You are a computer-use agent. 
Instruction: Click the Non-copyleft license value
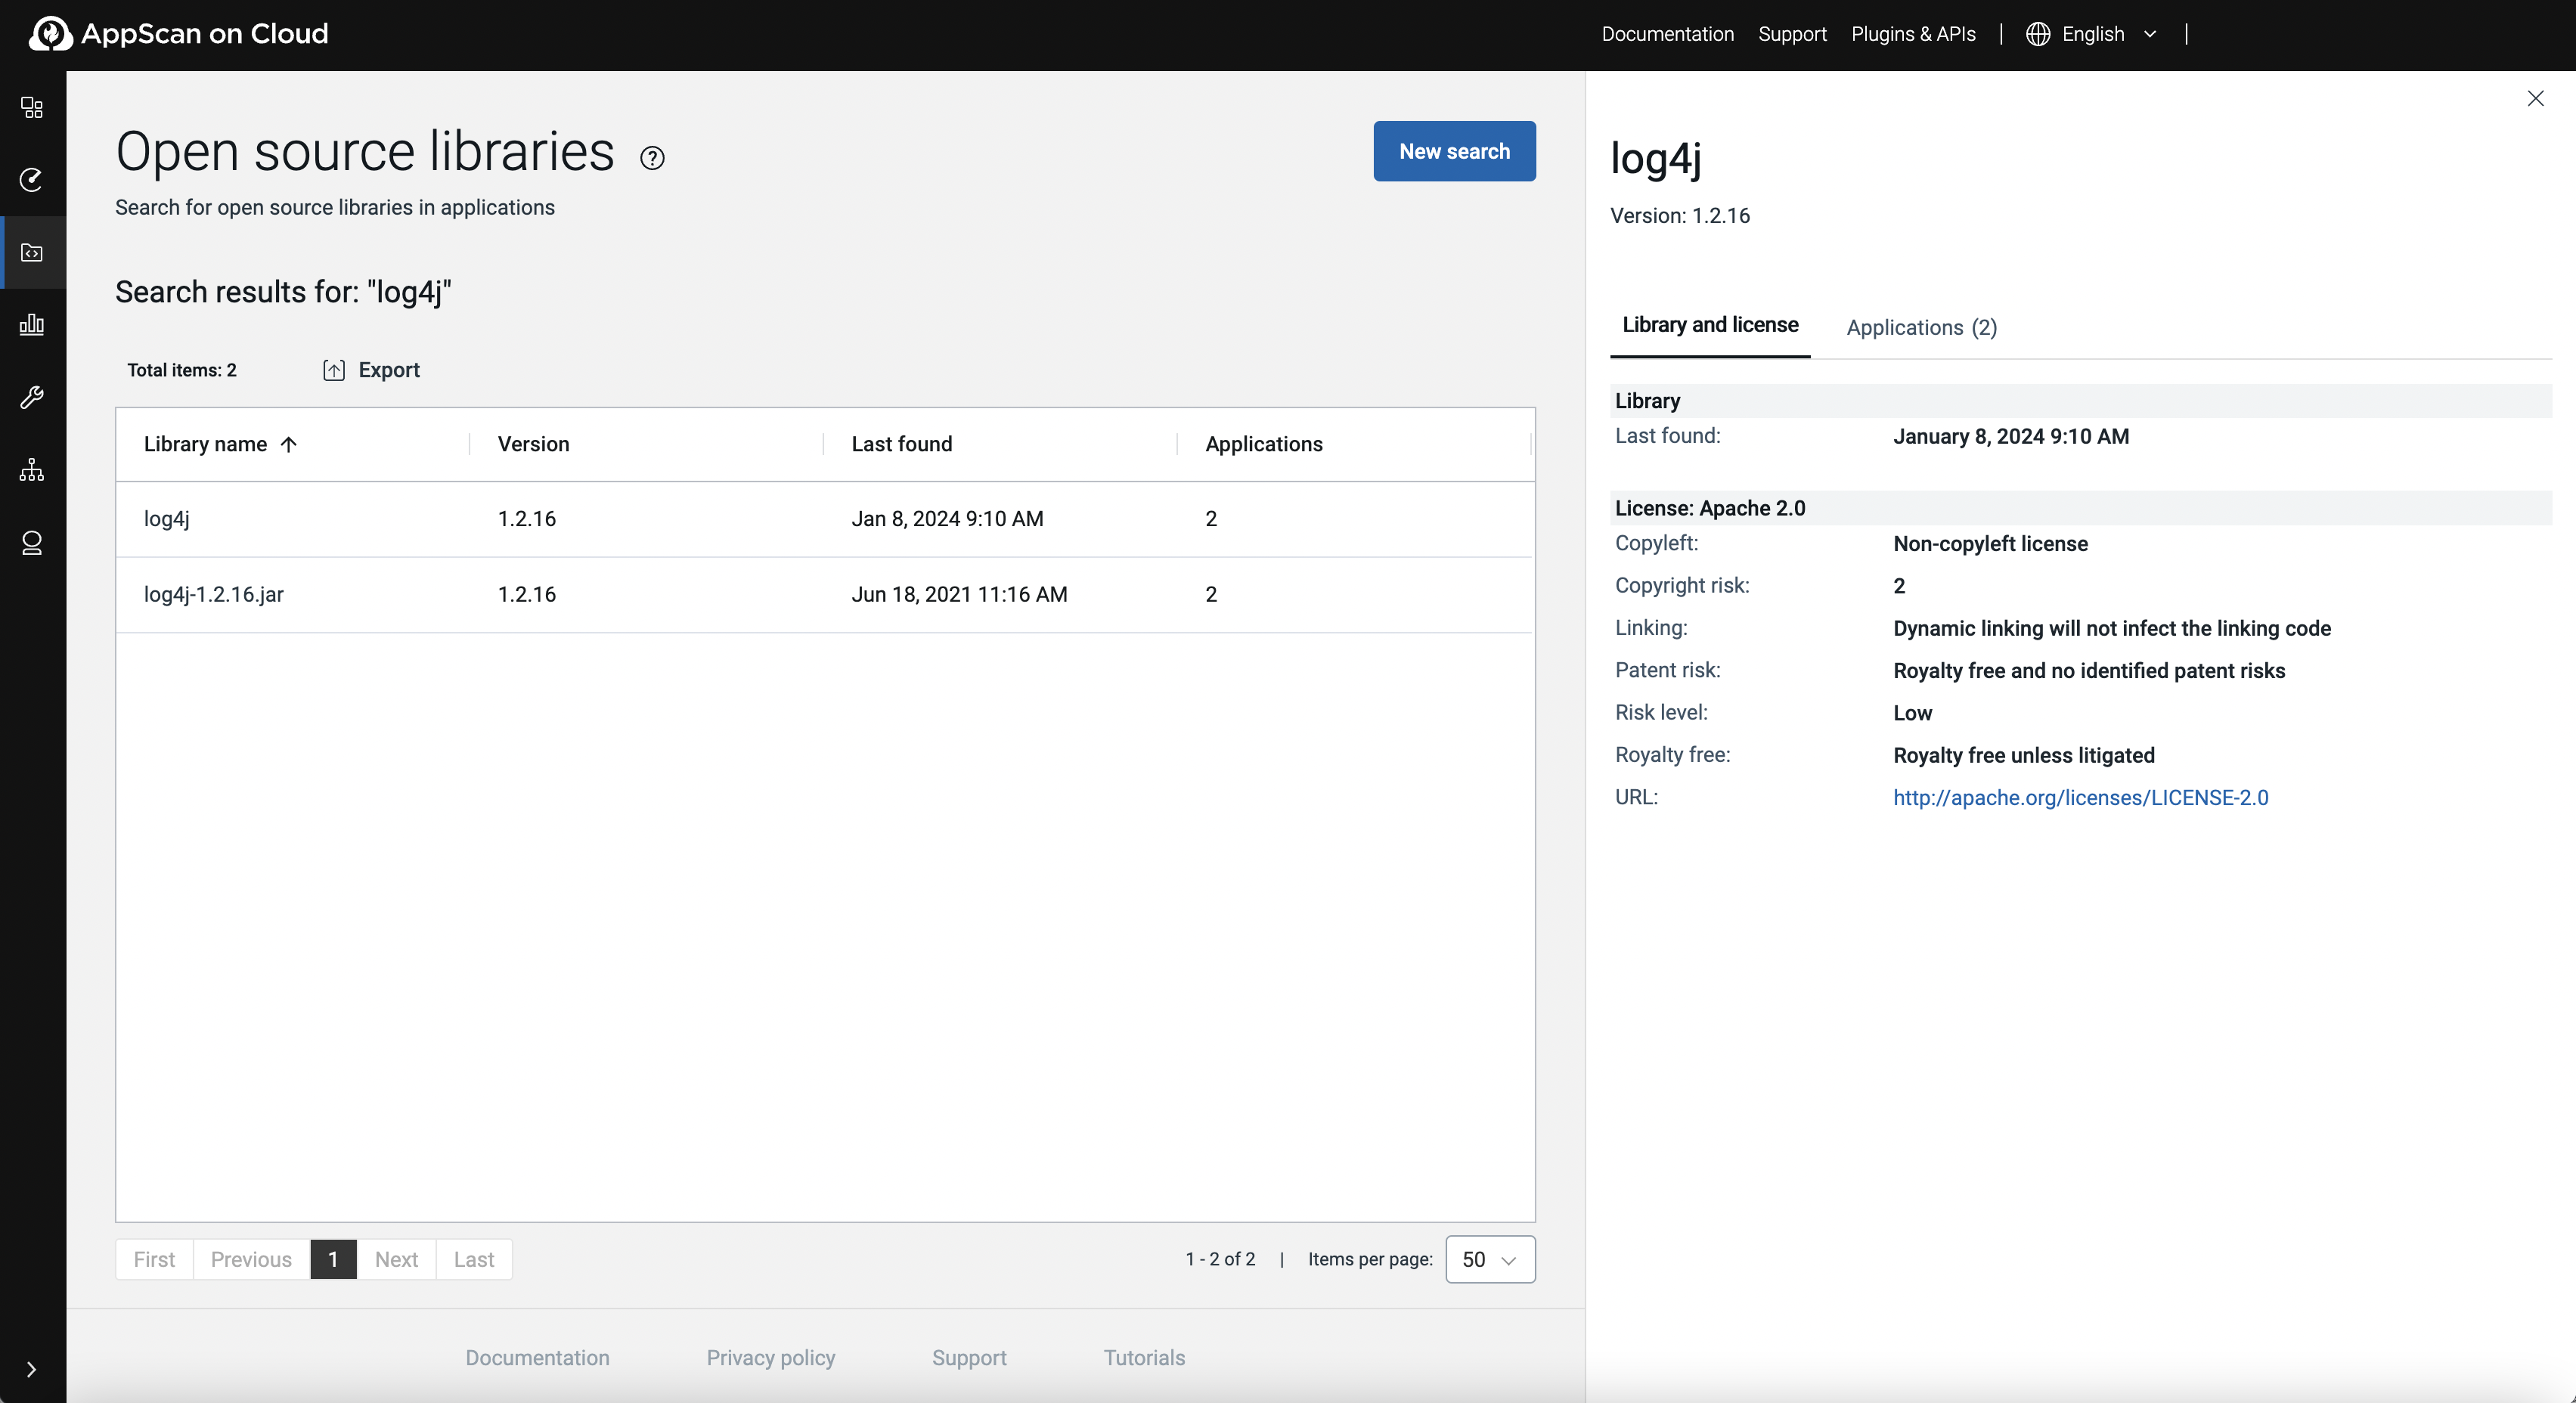point(1990,543)
